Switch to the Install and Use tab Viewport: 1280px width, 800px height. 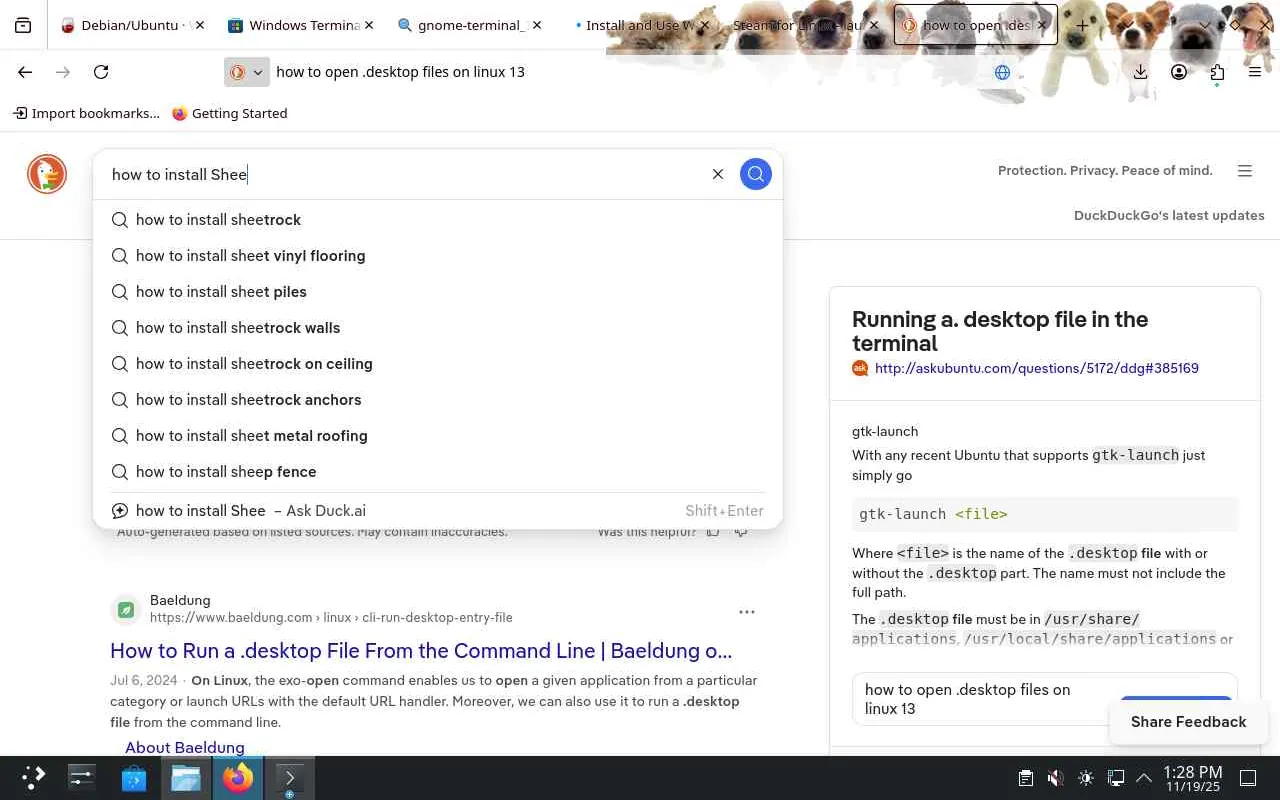point(640,25)
